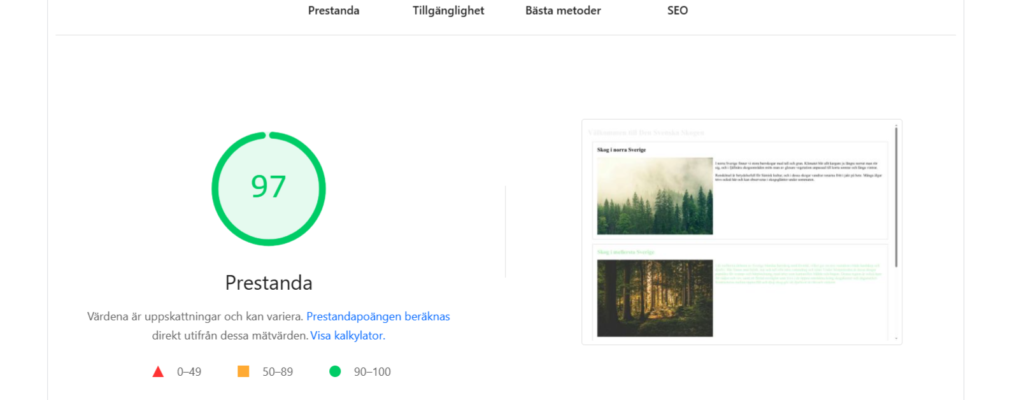This screenshot has height=400, width=1024.
Task: Click the preview's vertical scrollbar thumb
Action: [x=896, y=195]
